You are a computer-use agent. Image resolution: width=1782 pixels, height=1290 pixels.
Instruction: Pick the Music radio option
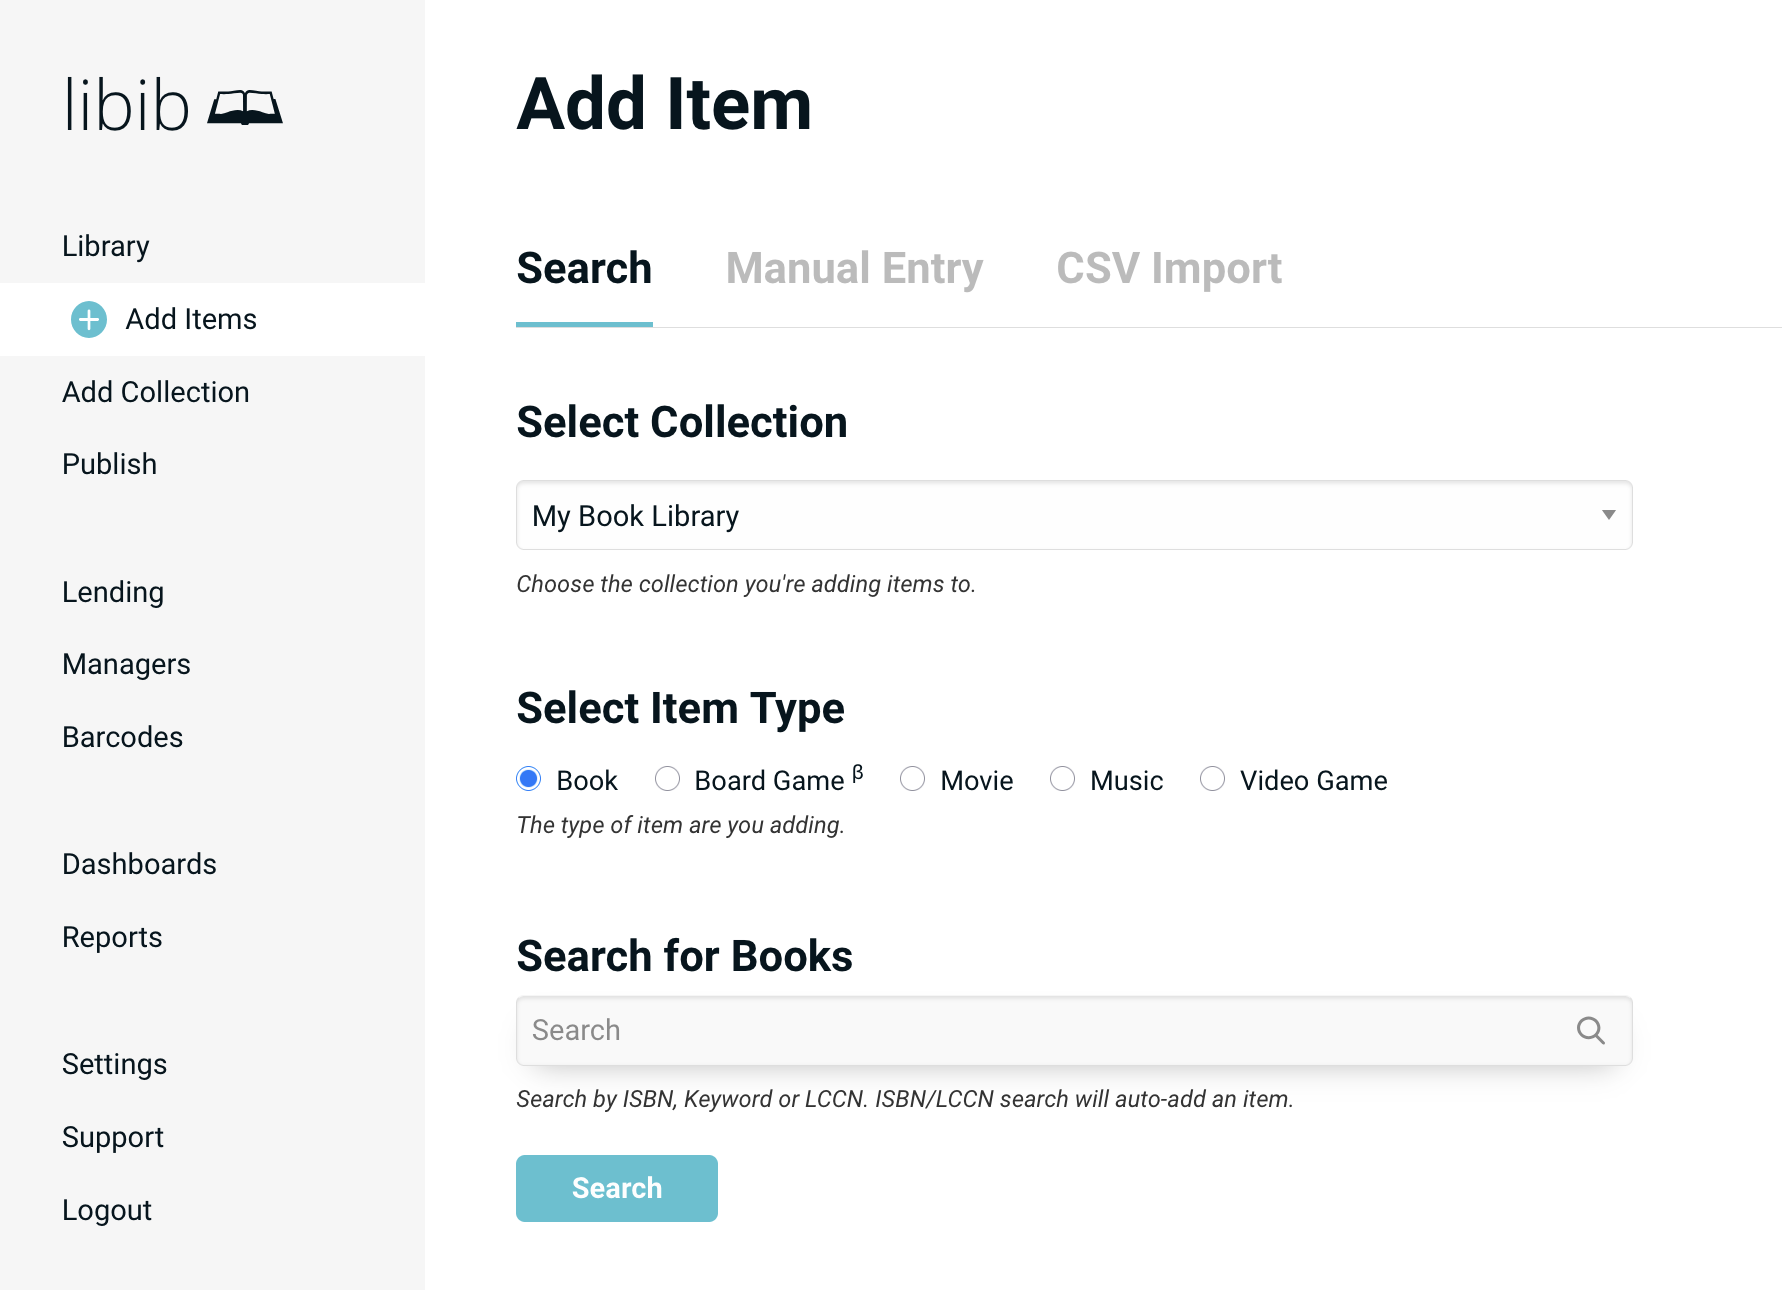(x=1062, y=779)
